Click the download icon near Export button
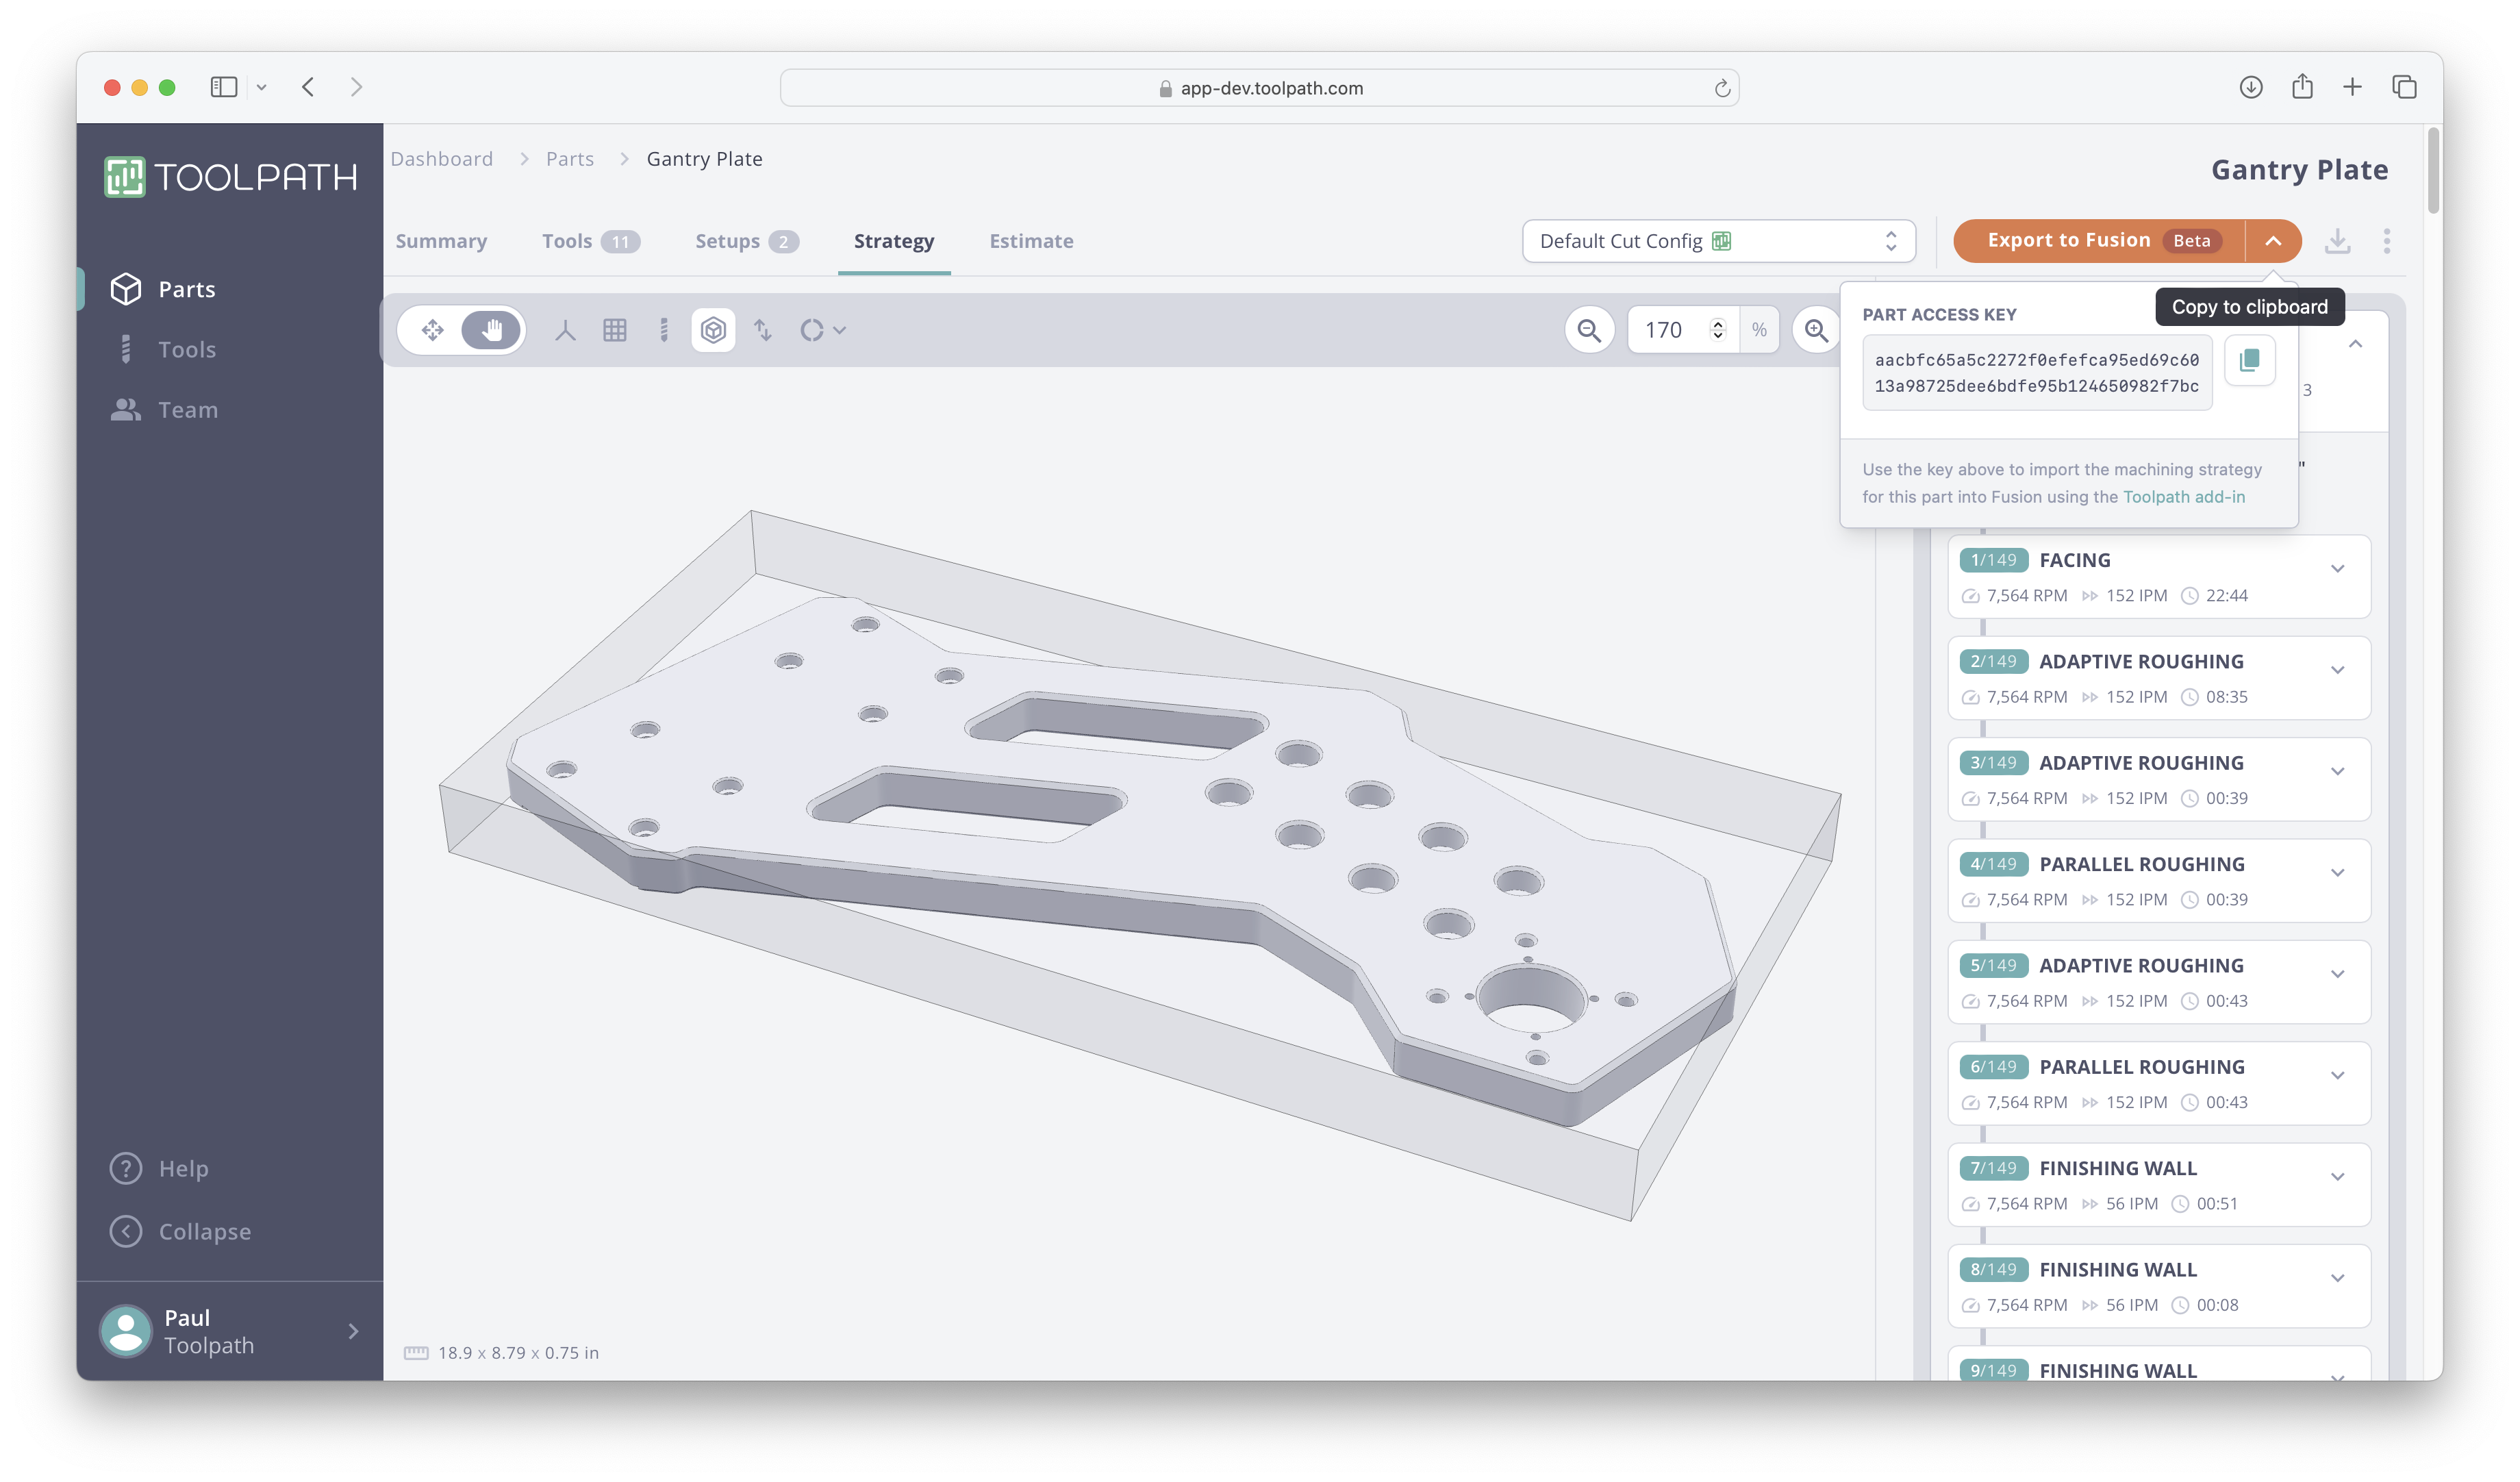This screenshot has height=1482, width=2520. [2338, 240]
